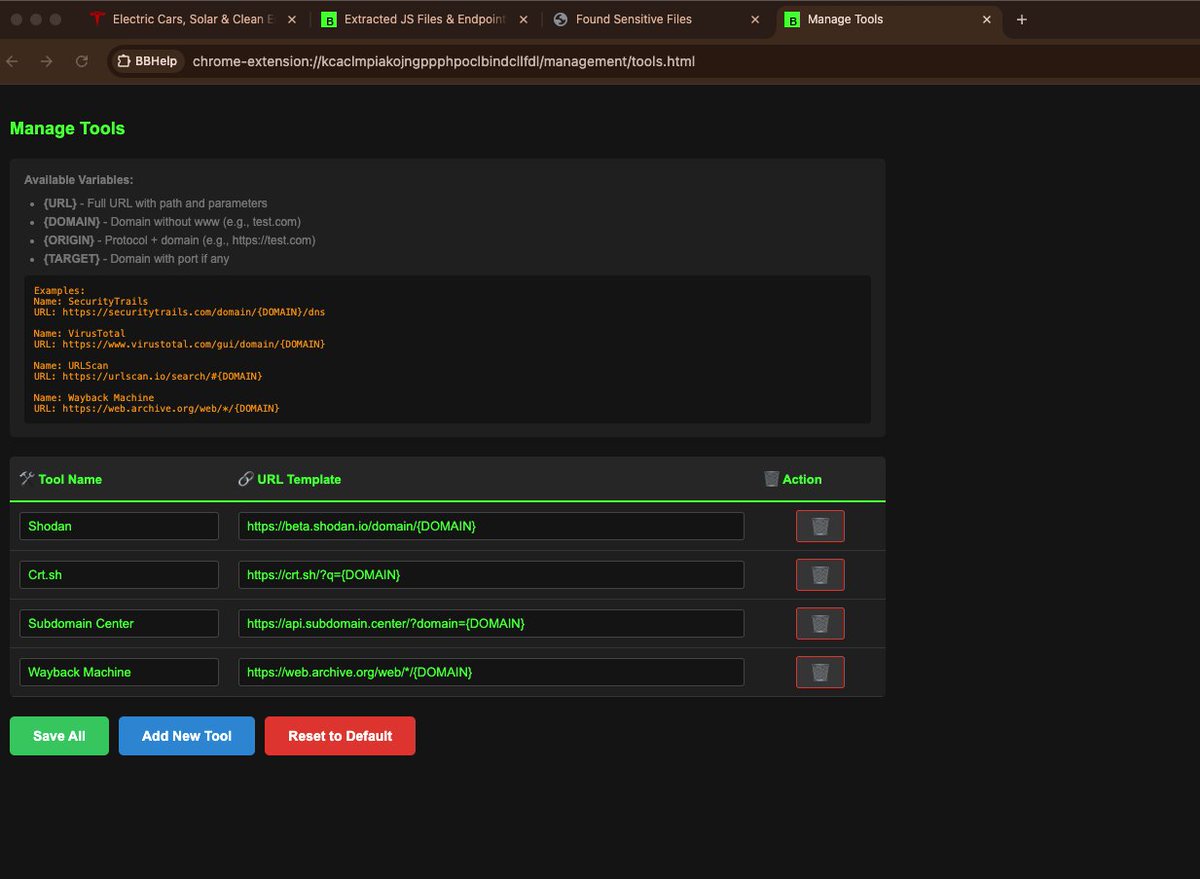Click the {TARGET} variable description line
Viewport: 1200px width, 879px height.
tap(136, 259)
